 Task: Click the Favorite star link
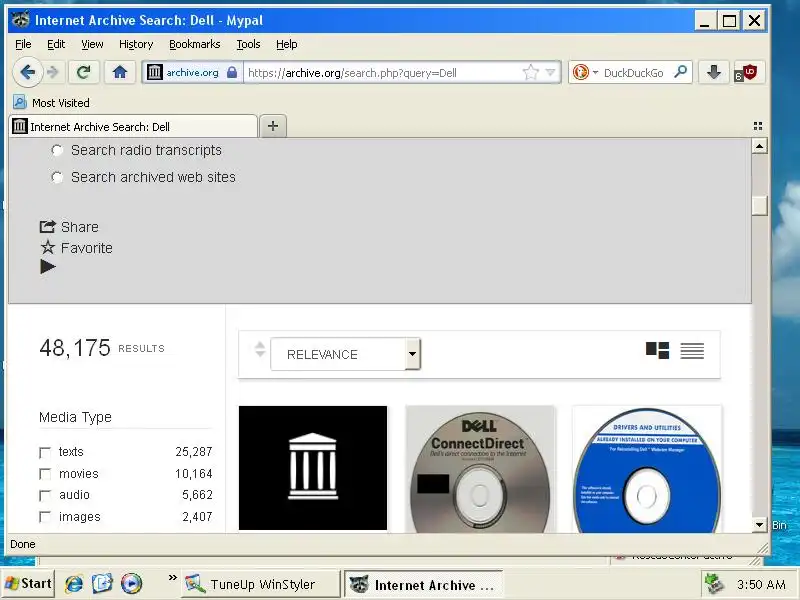77,248
